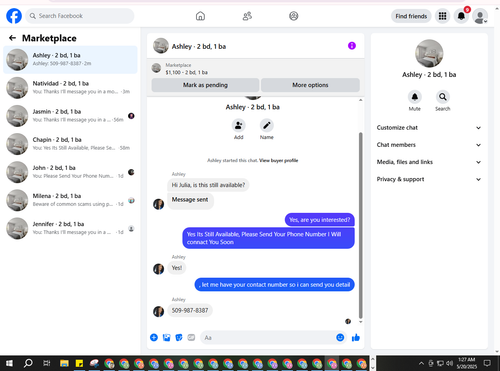Mute the Ashley conversation
This screenshot has height=371, width=500.
(x=415, y=97)
